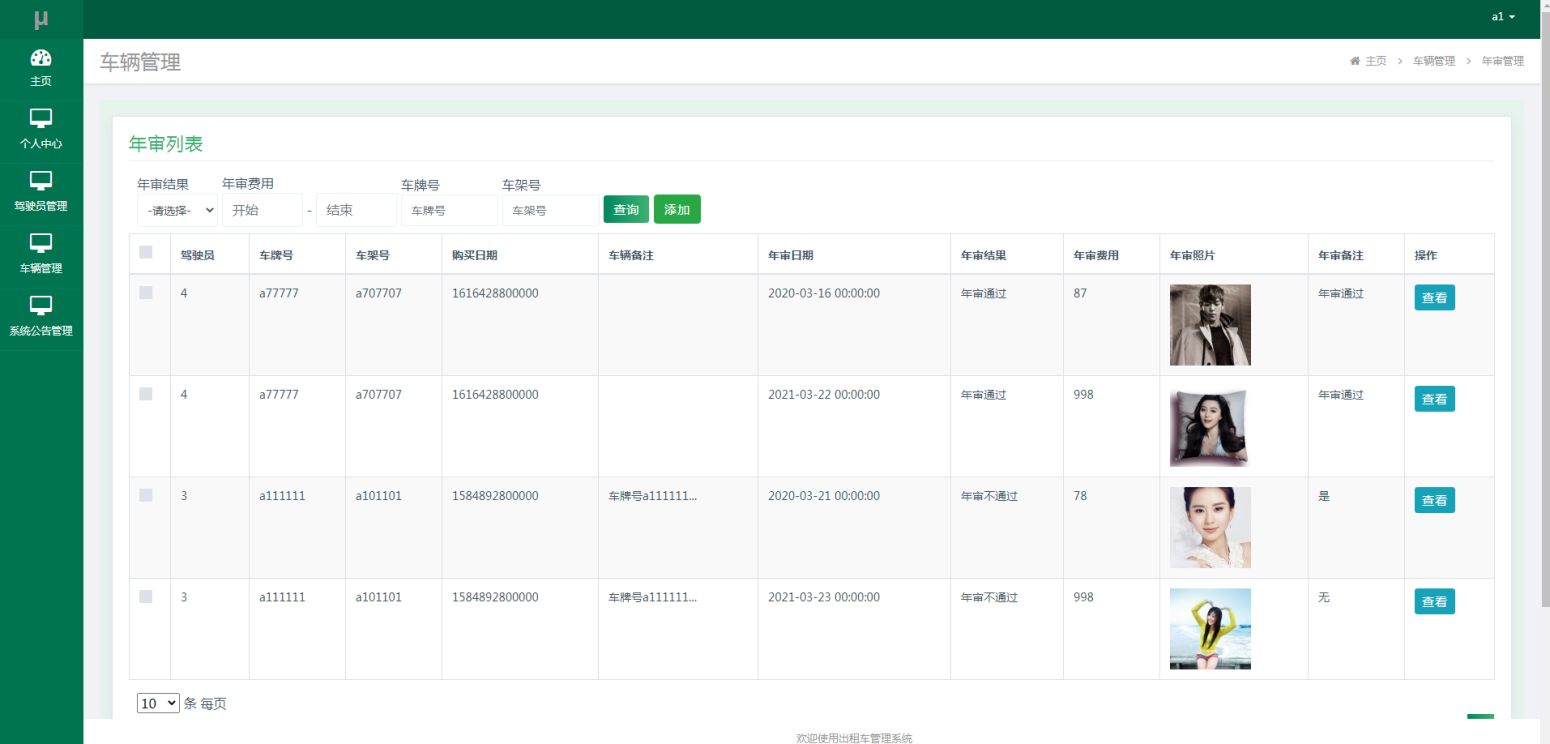
Task: Click the date 2021-03-23 00:00:00
Action: (824, 597)
